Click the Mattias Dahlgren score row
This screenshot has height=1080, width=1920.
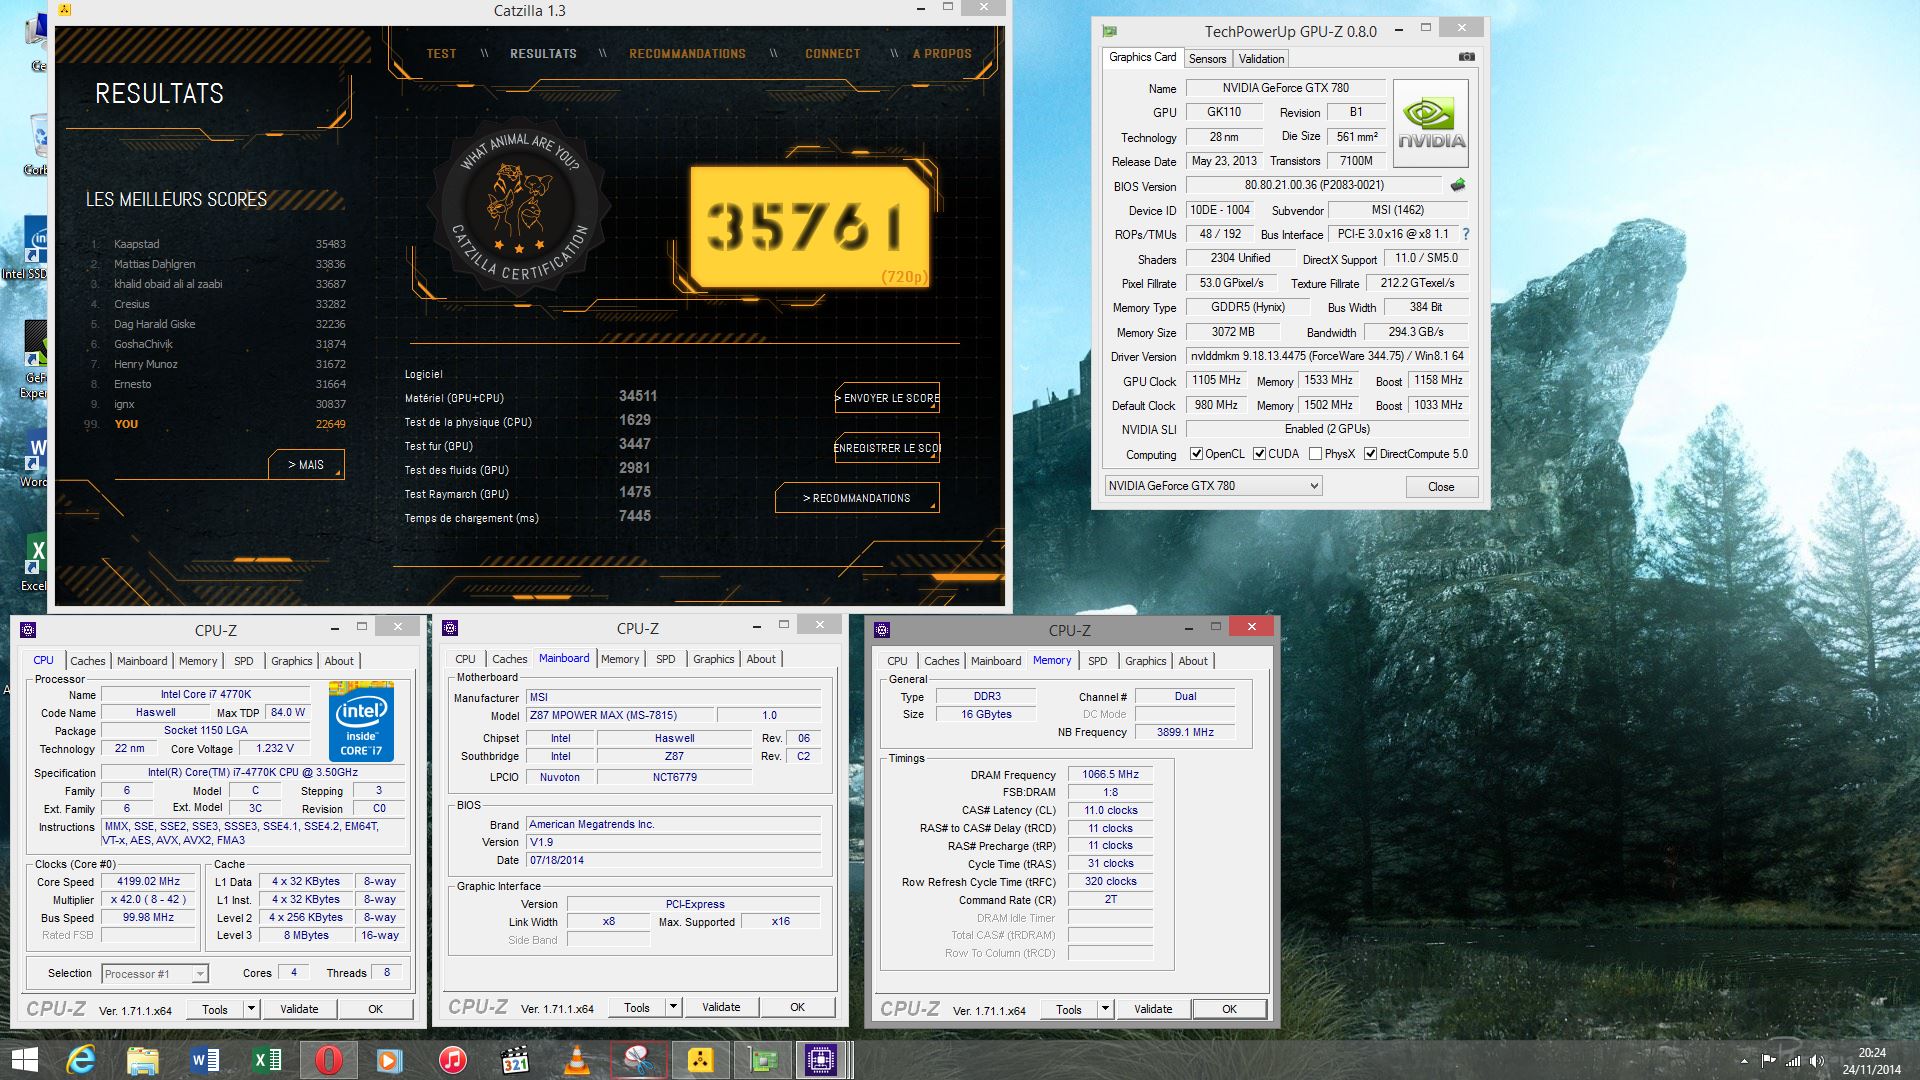tap(215, 264)
